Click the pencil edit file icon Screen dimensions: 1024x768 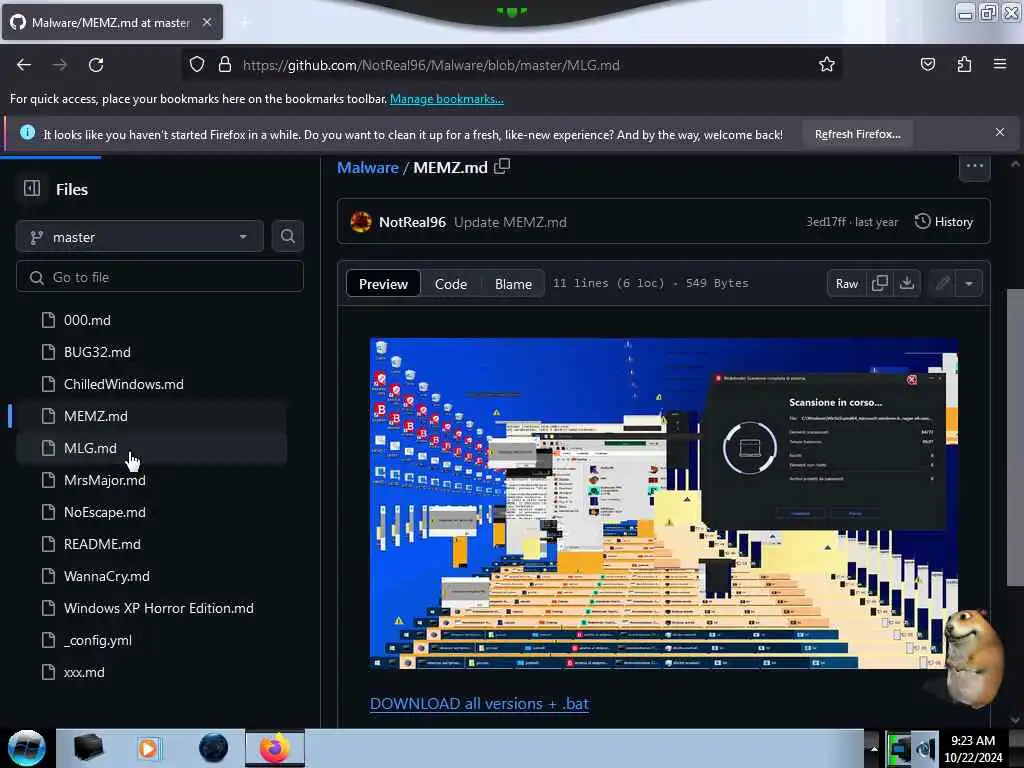point(942,283)
